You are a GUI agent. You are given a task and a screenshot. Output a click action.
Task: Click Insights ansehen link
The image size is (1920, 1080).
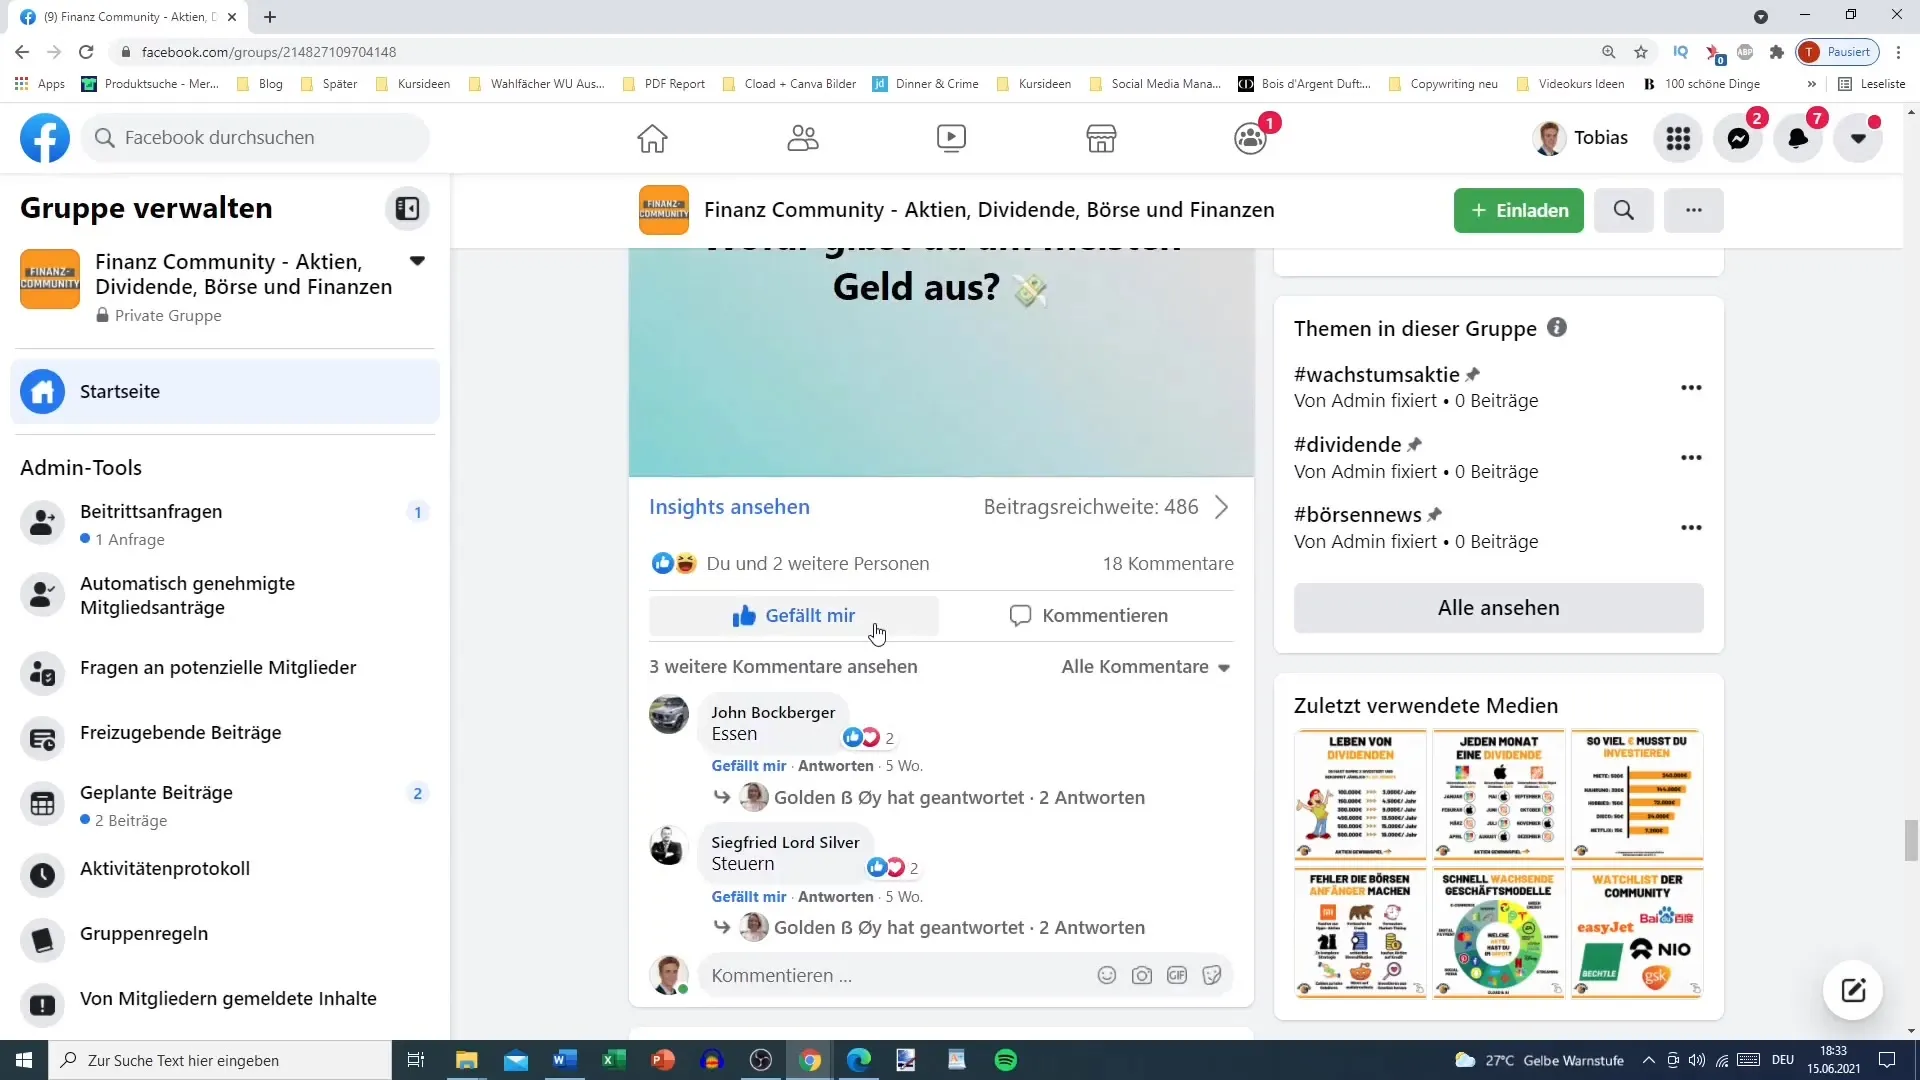pos(729,507)
